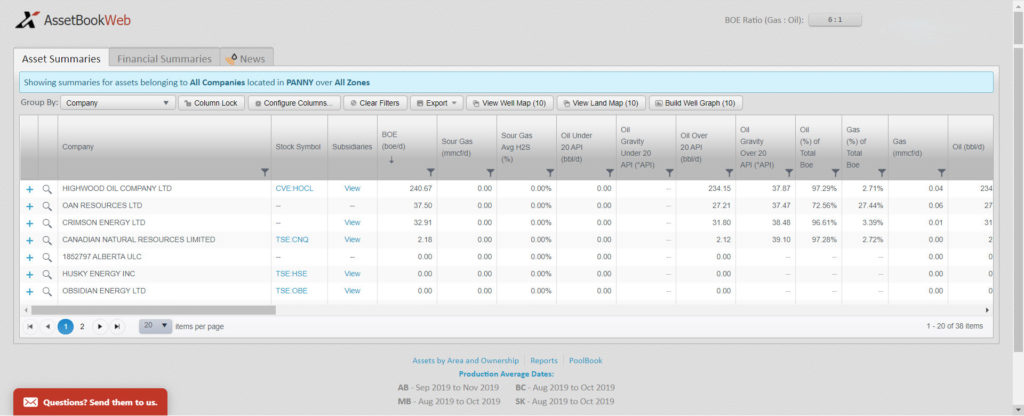Filter the Oil (%) of Total Boe column
Screen dimensions: 1024x416
pyautogui.click(x=835, y=172)
